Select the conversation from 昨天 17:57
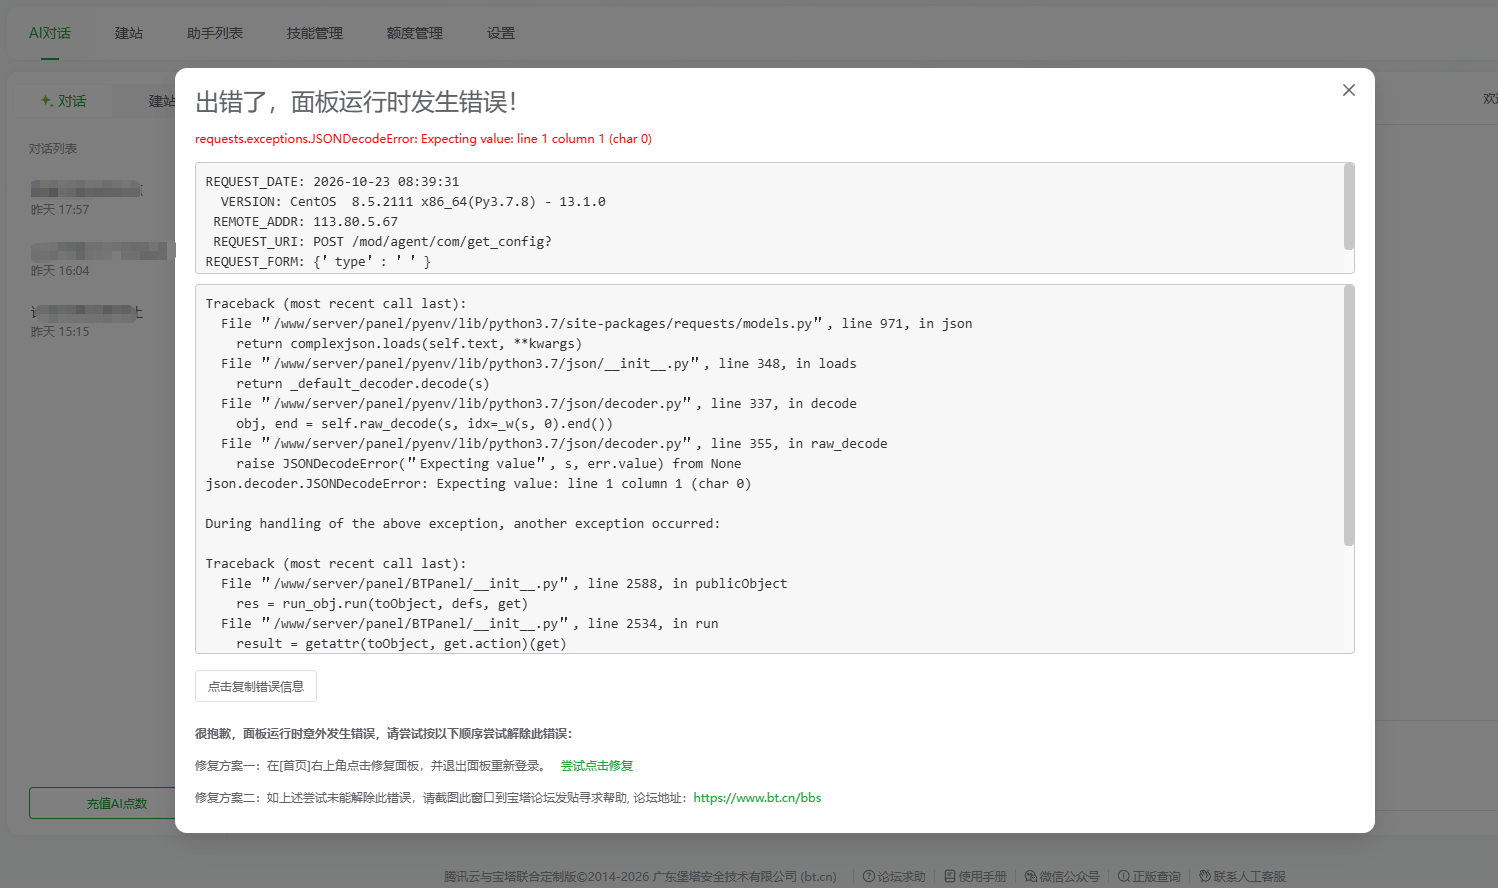 88,198
